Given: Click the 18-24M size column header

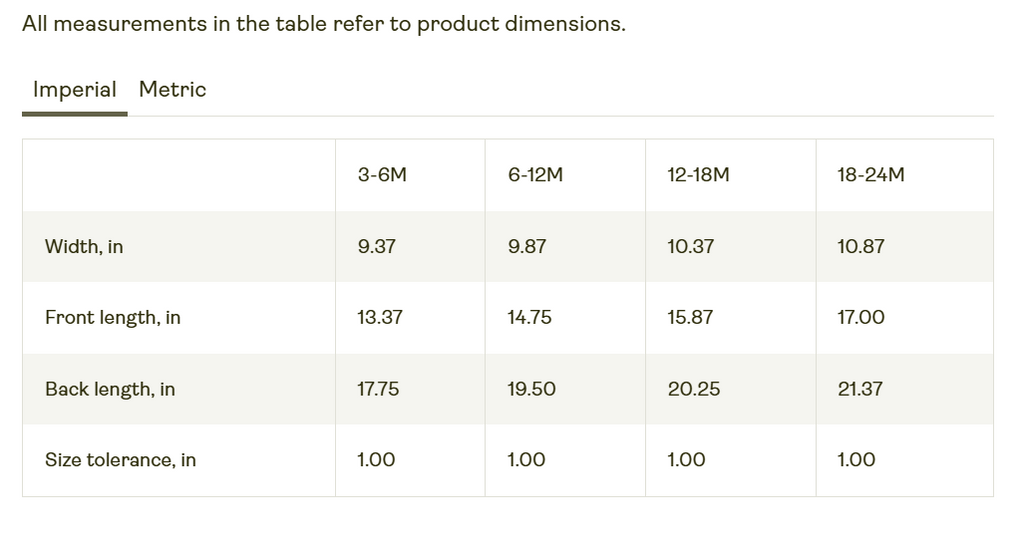Looking at the screenshot, I should (x=870, y=175).
